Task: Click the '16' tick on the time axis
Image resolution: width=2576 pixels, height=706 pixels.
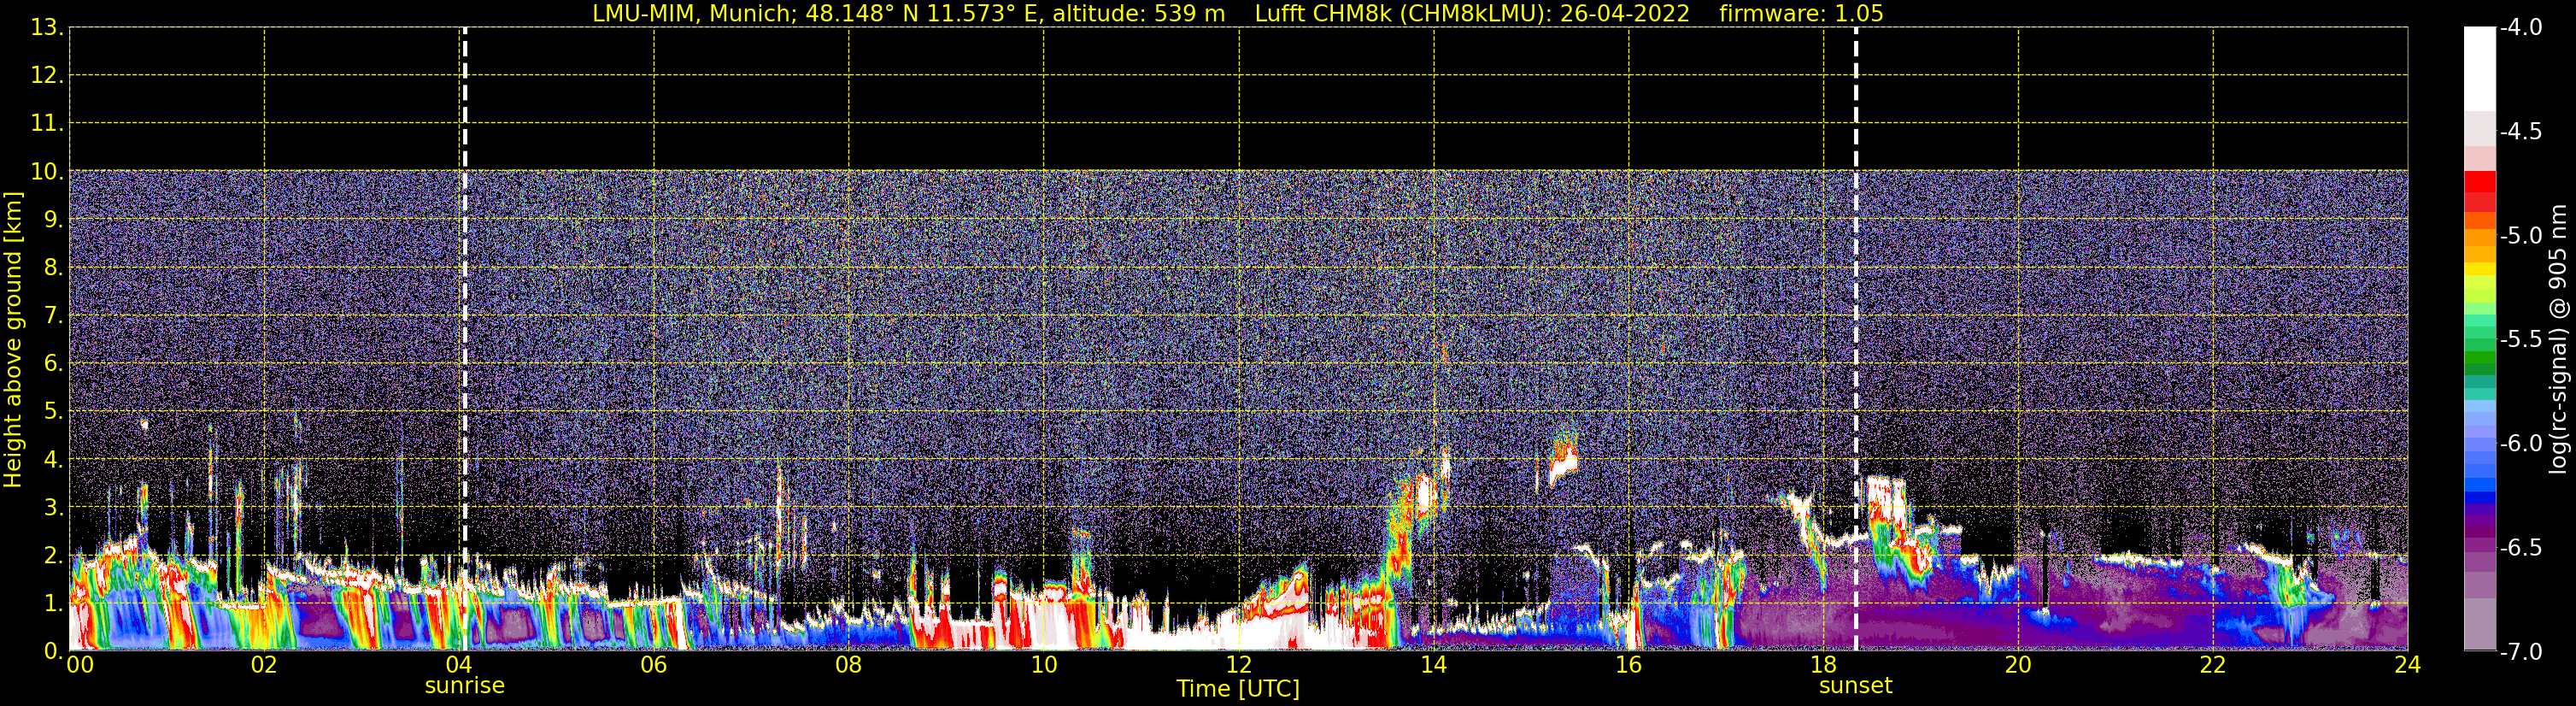Action: coord(1629,665)
